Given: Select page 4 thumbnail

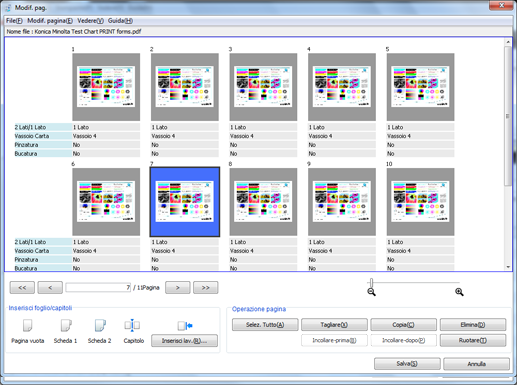Looking at the screenshot, I should click(x=342, y=87).
